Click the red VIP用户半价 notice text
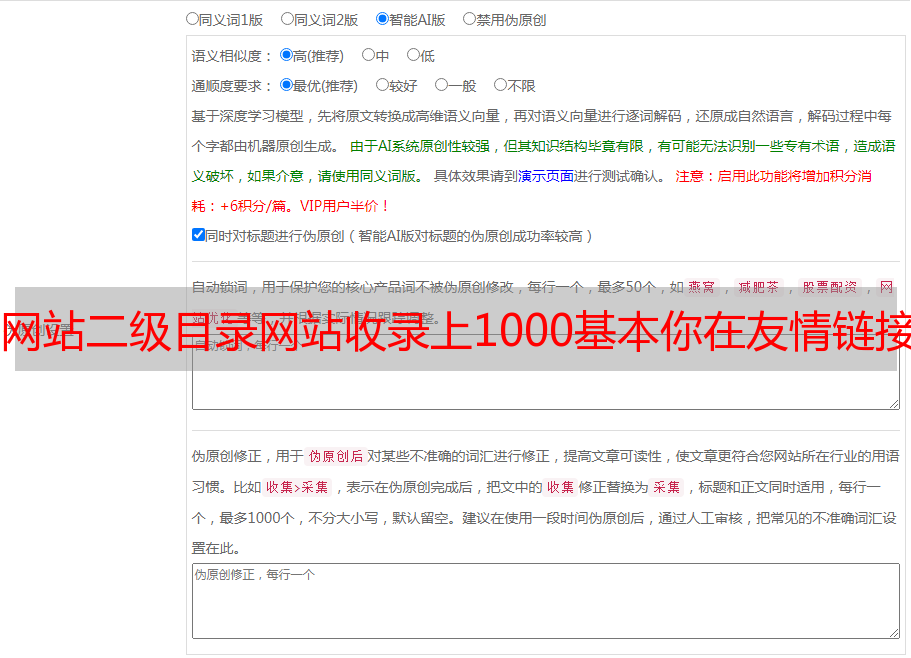 coord(343,206)
